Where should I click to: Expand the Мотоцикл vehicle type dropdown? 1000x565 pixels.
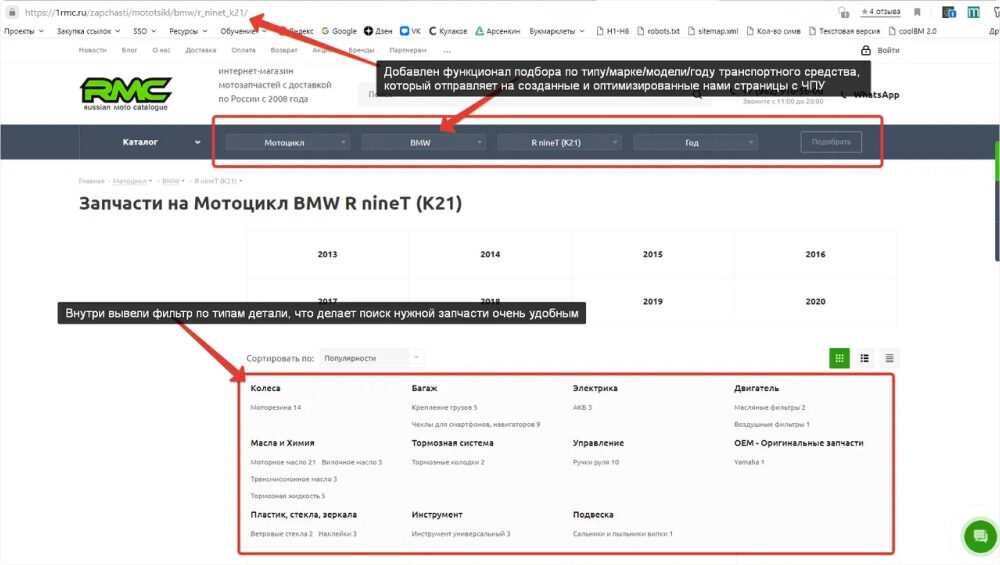click(x=287, y=142)
